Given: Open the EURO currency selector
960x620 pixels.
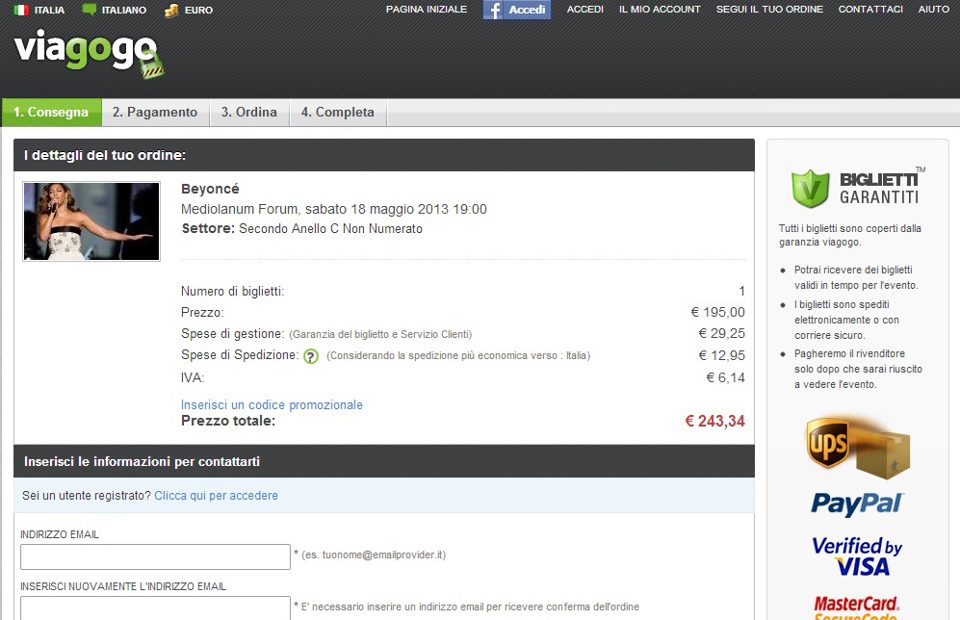Looking at the screenshot, I should click(x=198, y=10).
